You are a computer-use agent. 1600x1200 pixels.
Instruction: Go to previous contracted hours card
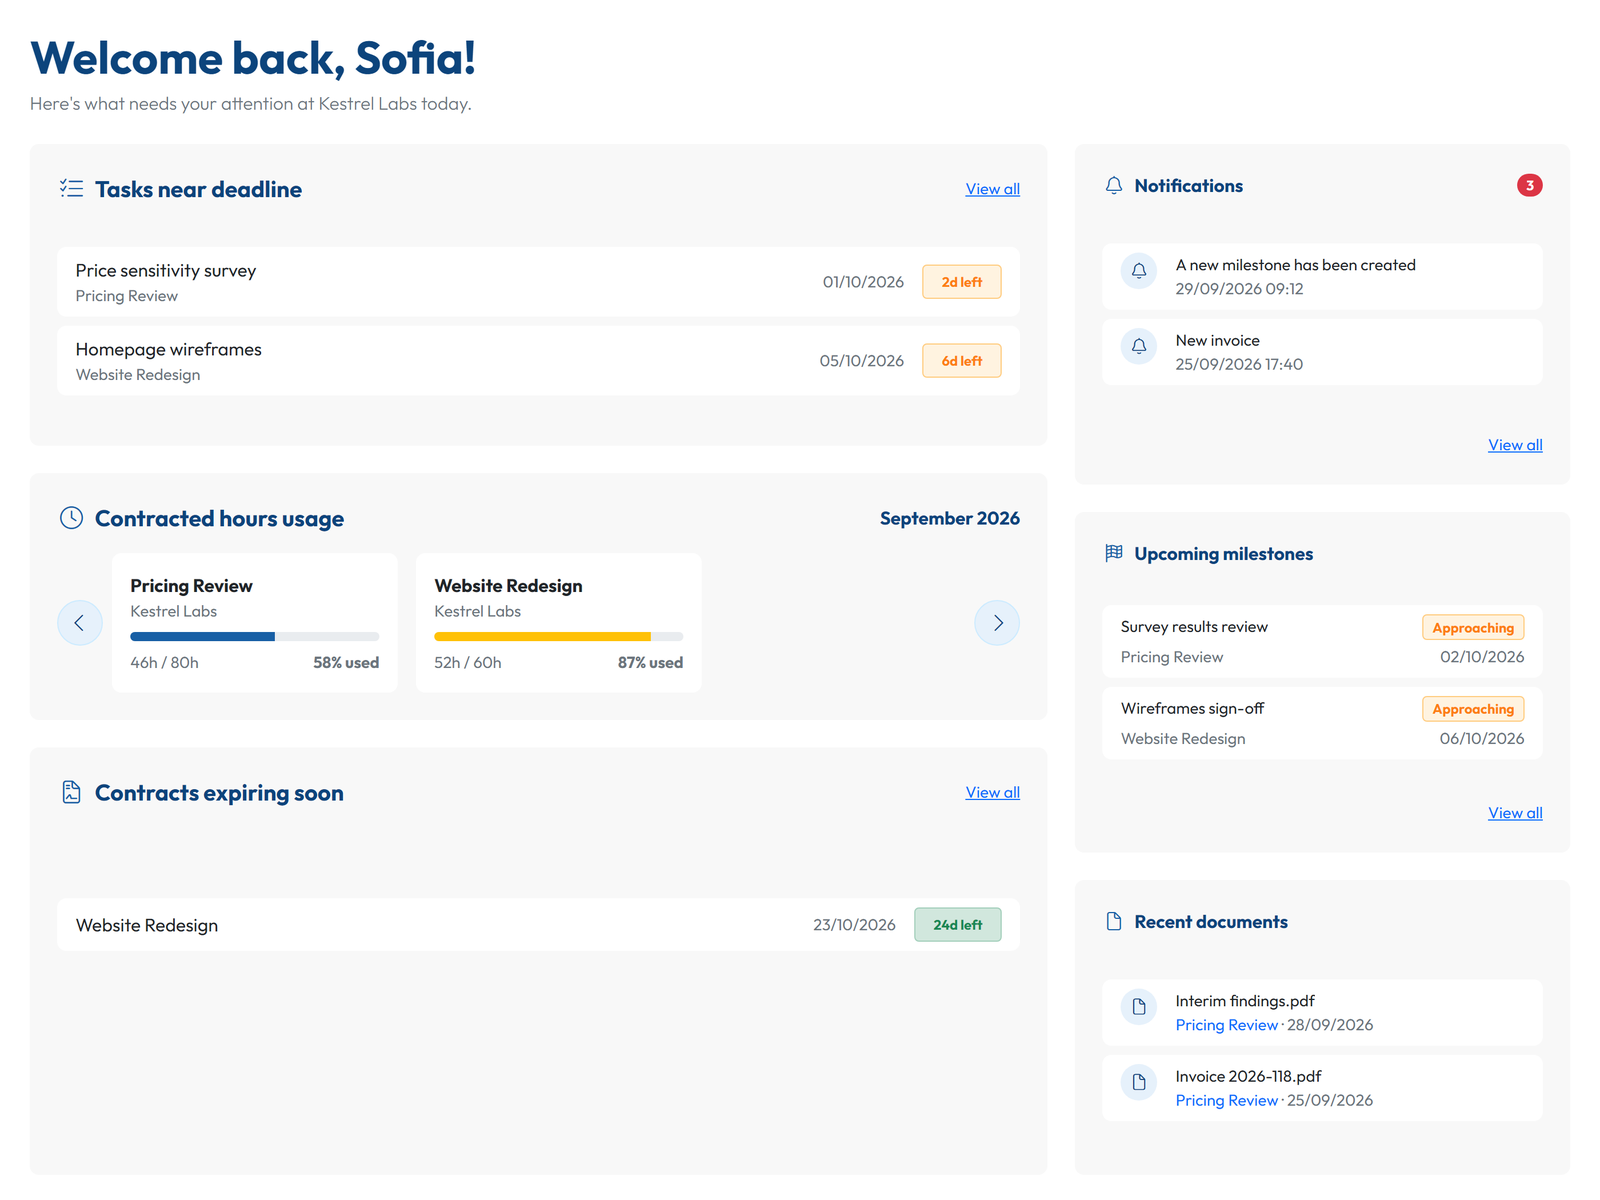80,623
